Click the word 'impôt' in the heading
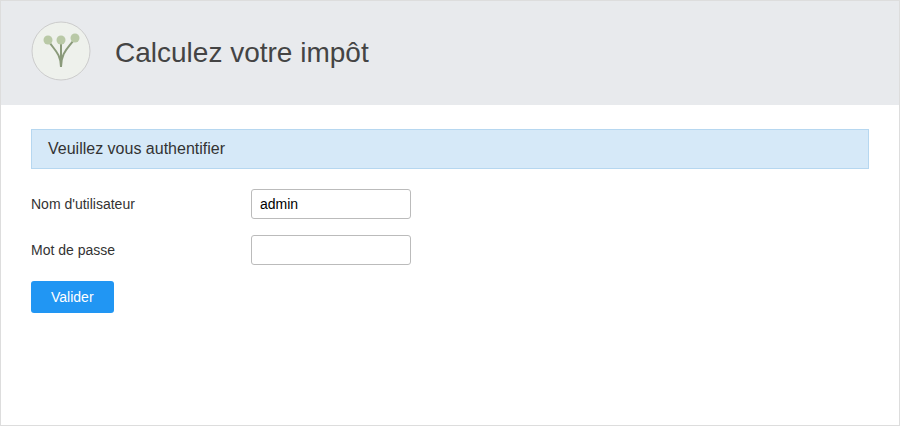The image size is (900, 426). click(x=334, y=53)
